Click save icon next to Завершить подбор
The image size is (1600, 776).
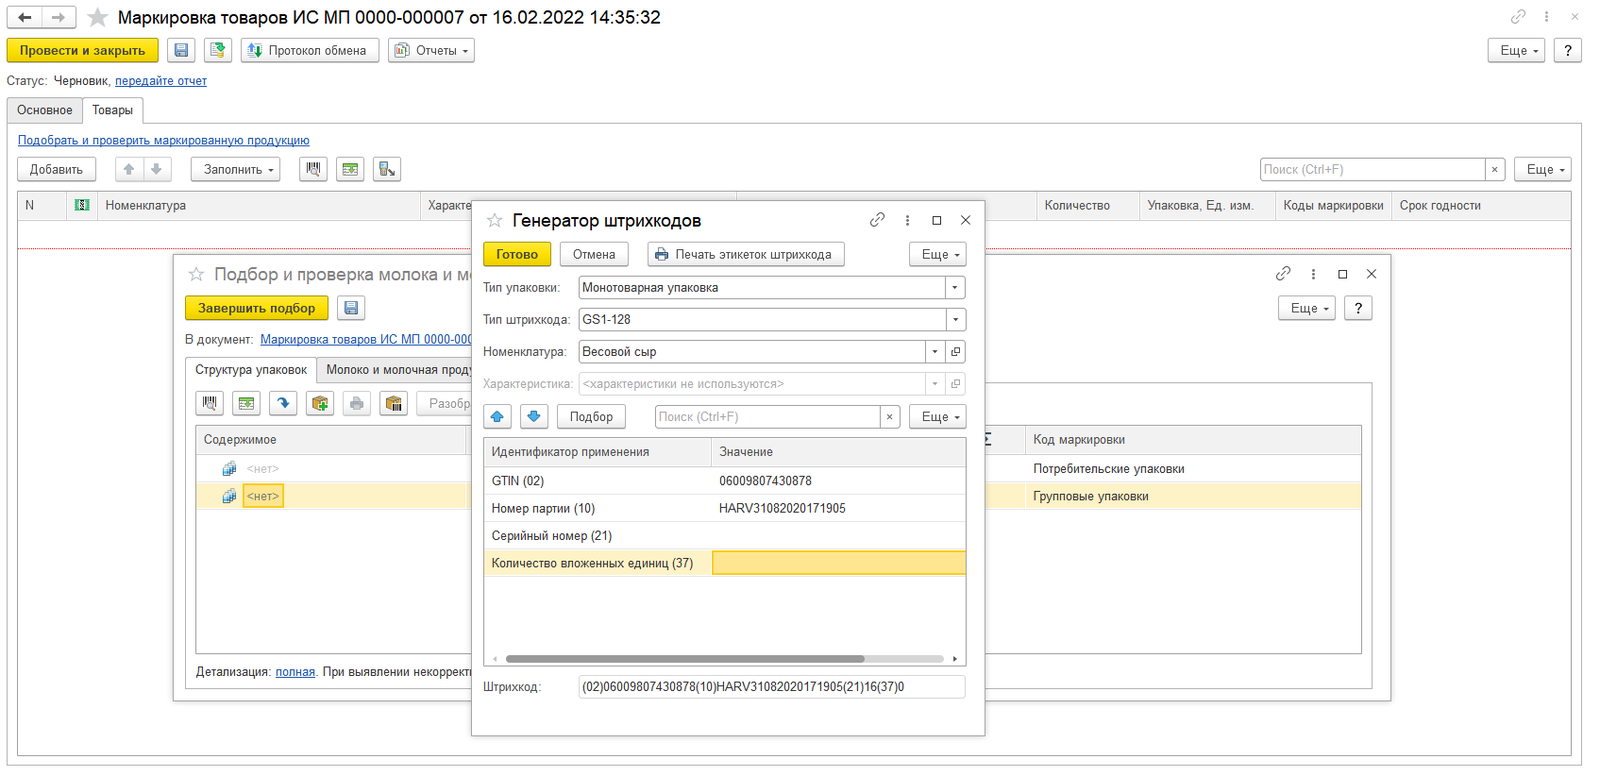[350, 308]
